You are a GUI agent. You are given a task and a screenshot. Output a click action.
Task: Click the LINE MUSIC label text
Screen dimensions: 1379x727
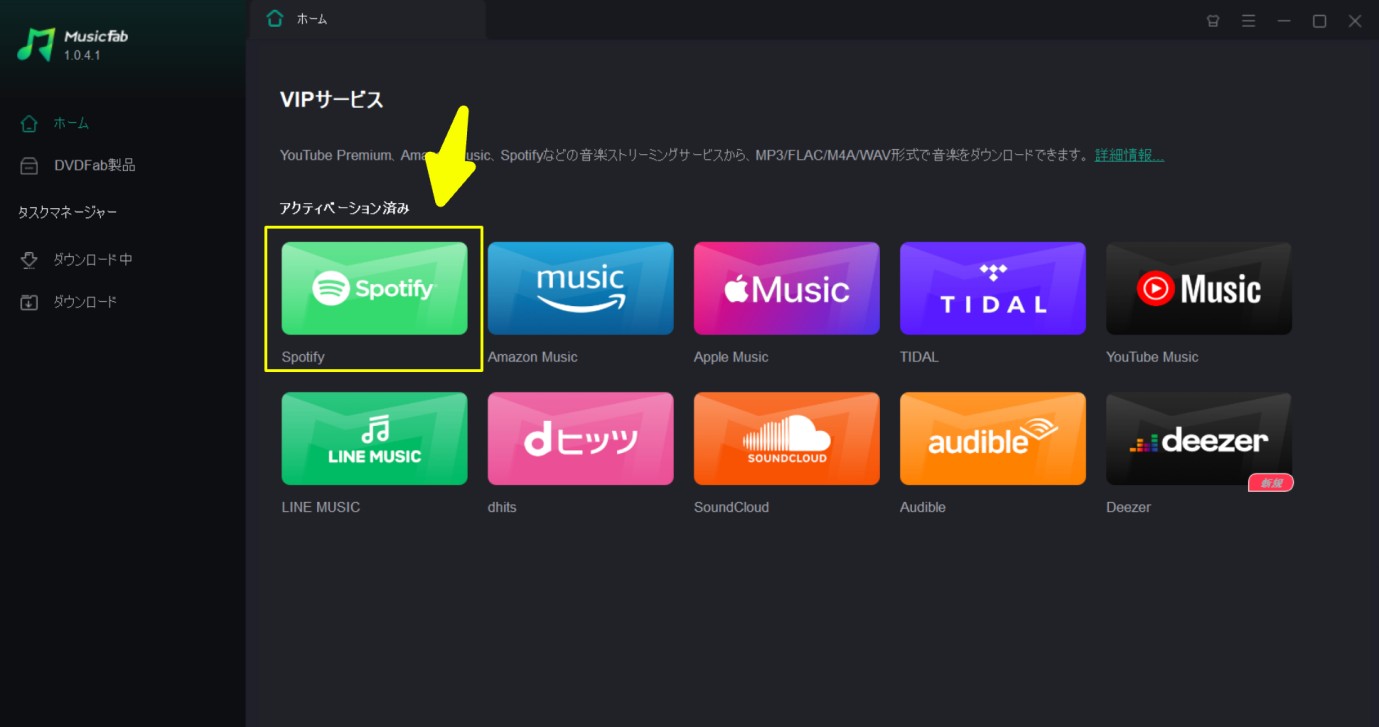321,507
